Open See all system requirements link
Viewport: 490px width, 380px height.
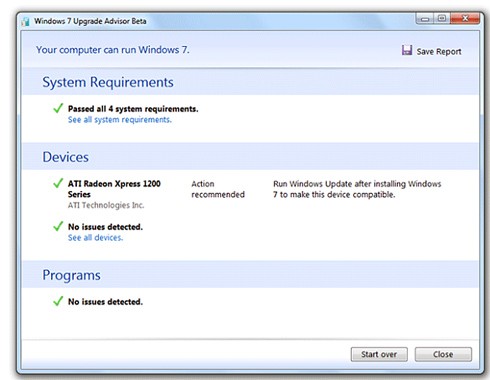pos(120,120)
